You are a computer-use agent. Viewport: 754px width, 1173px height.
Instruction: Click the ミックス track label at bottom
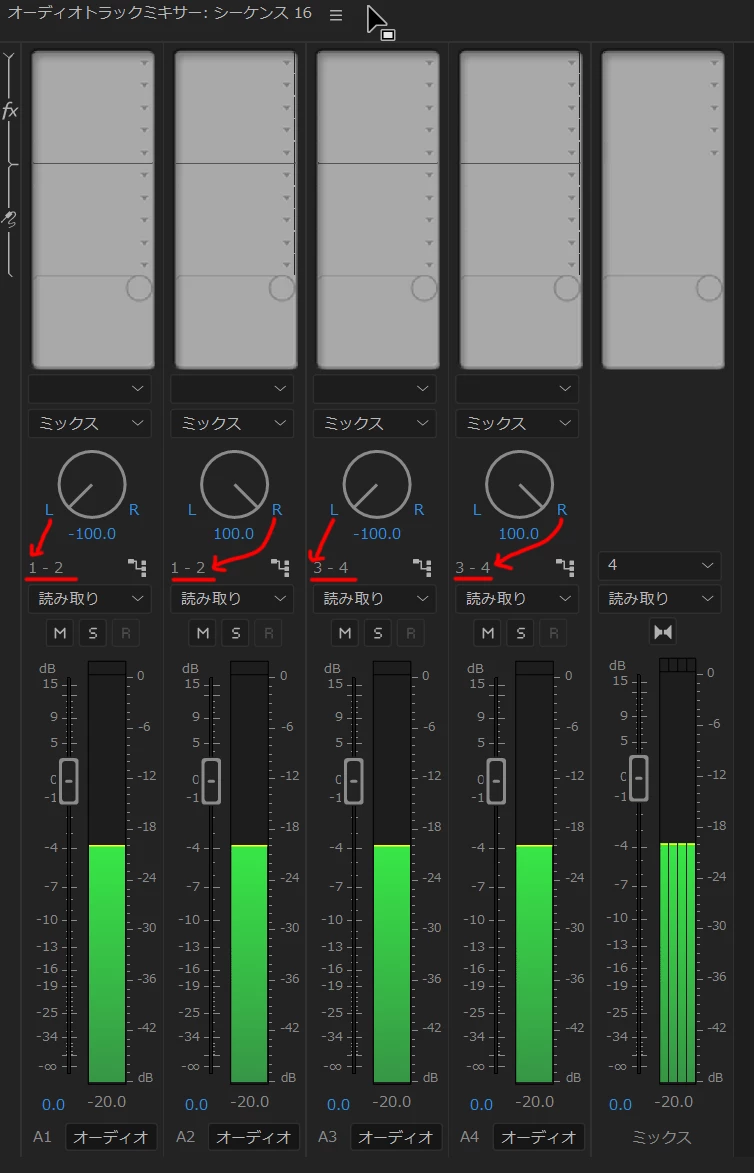pos(662,1137)
